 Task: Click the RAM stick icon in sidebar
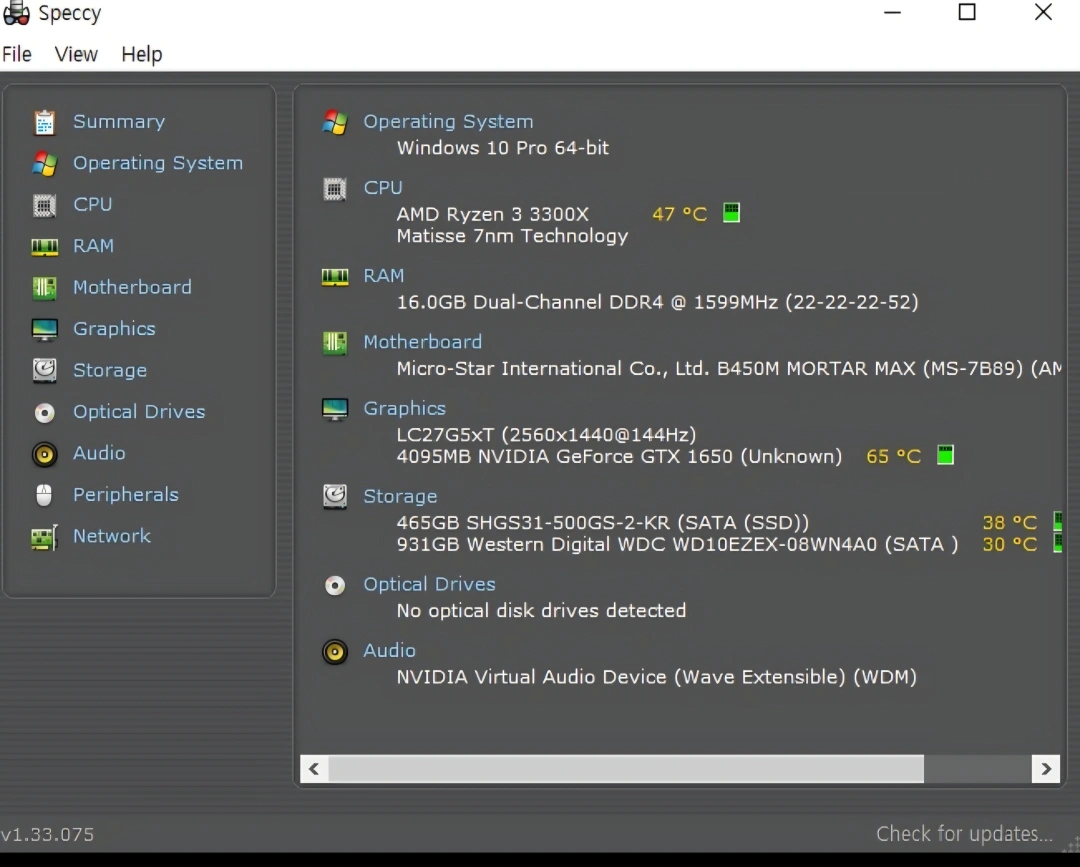[x=45, y=247]
